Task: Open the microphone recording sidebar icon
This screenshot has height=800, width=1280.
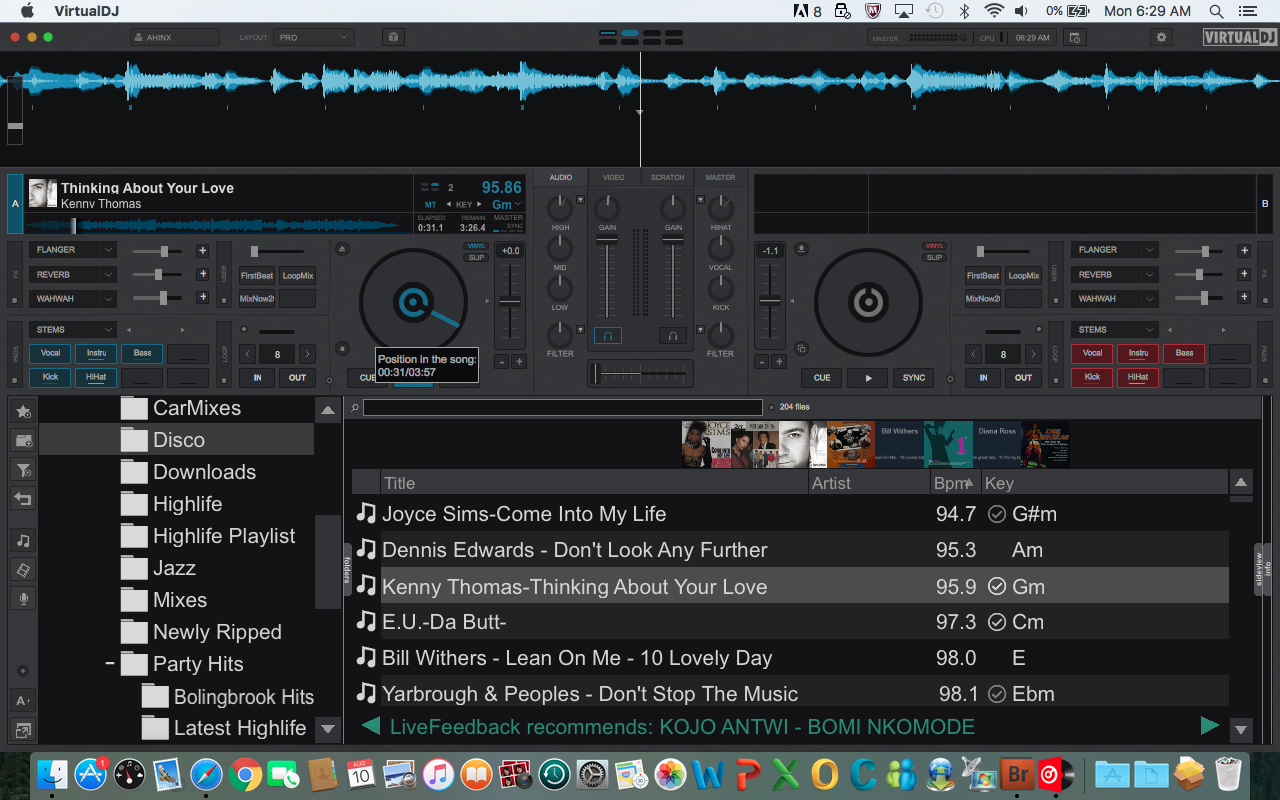Action: pos(23,598)
